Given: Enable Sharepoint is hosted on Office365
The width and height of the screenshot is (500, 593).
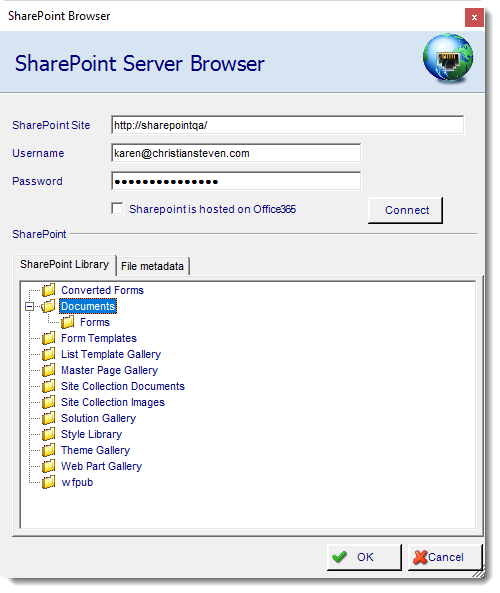Looking at the screenshot, I should click(117, 208).
